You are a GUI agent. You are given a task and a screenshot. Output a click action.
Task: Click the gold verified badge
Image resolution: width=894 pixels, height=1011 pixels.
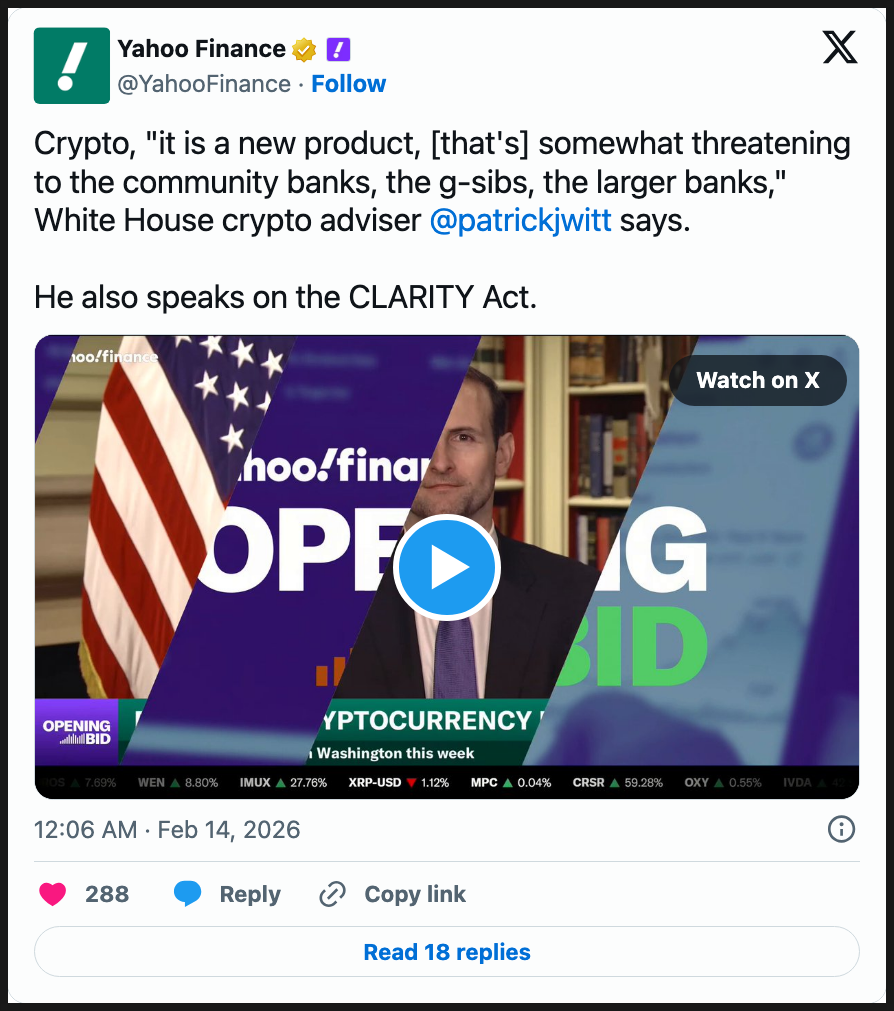click(x=304, y=49)
